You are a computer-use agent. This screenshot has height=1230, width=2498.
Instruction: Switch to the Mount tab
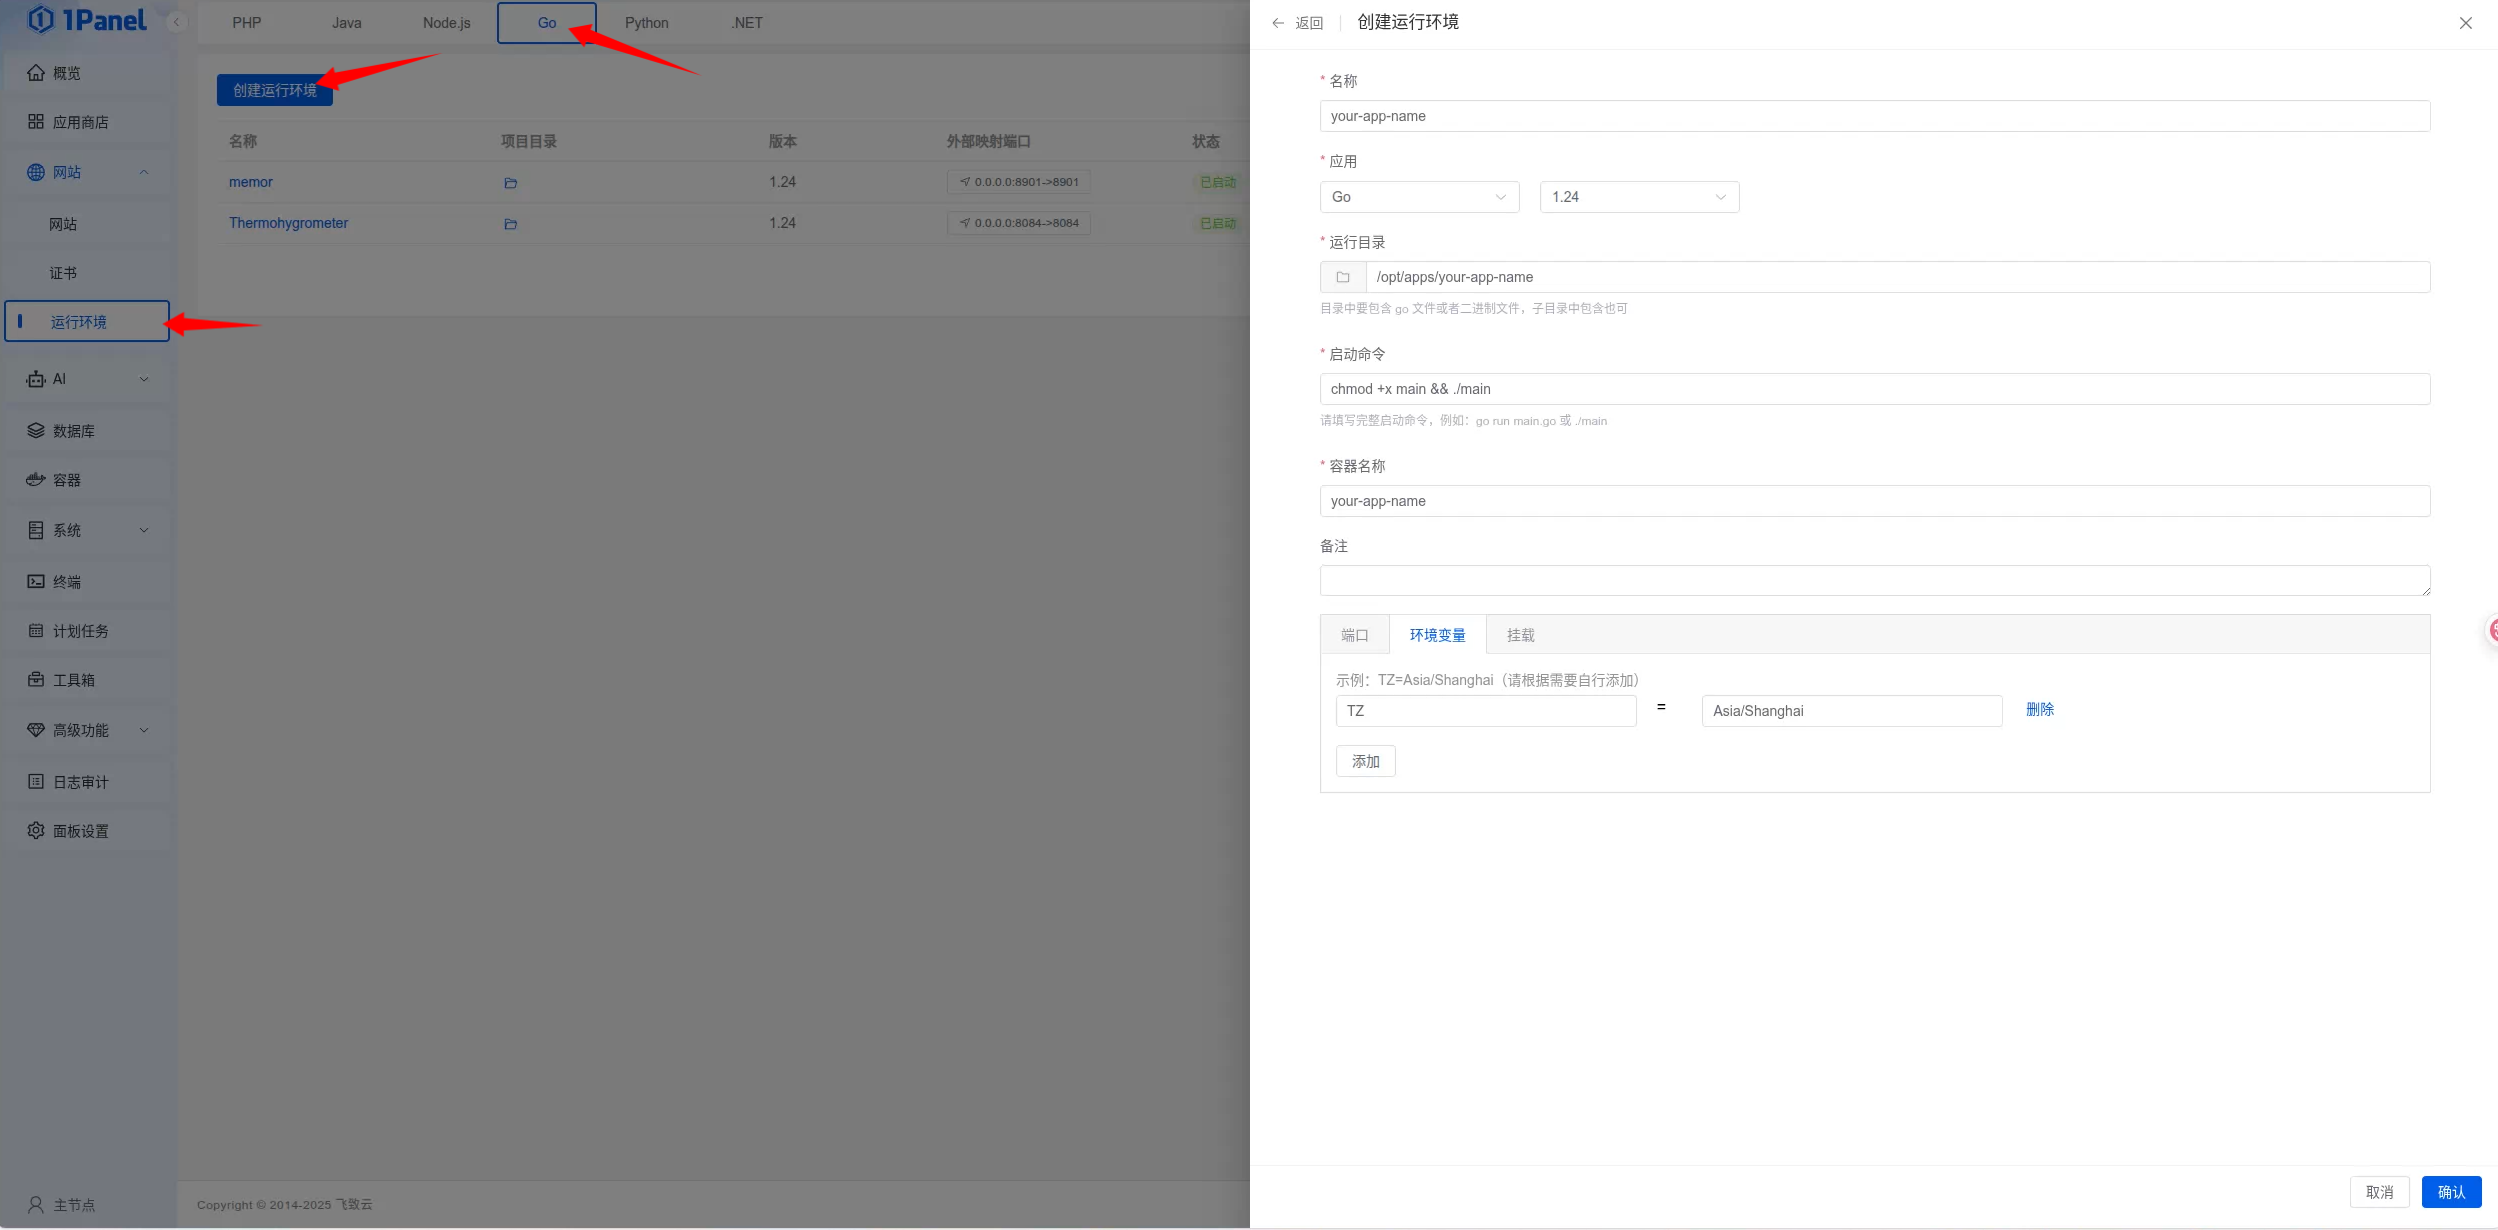pyautogui.click(x=1520, y=635)
